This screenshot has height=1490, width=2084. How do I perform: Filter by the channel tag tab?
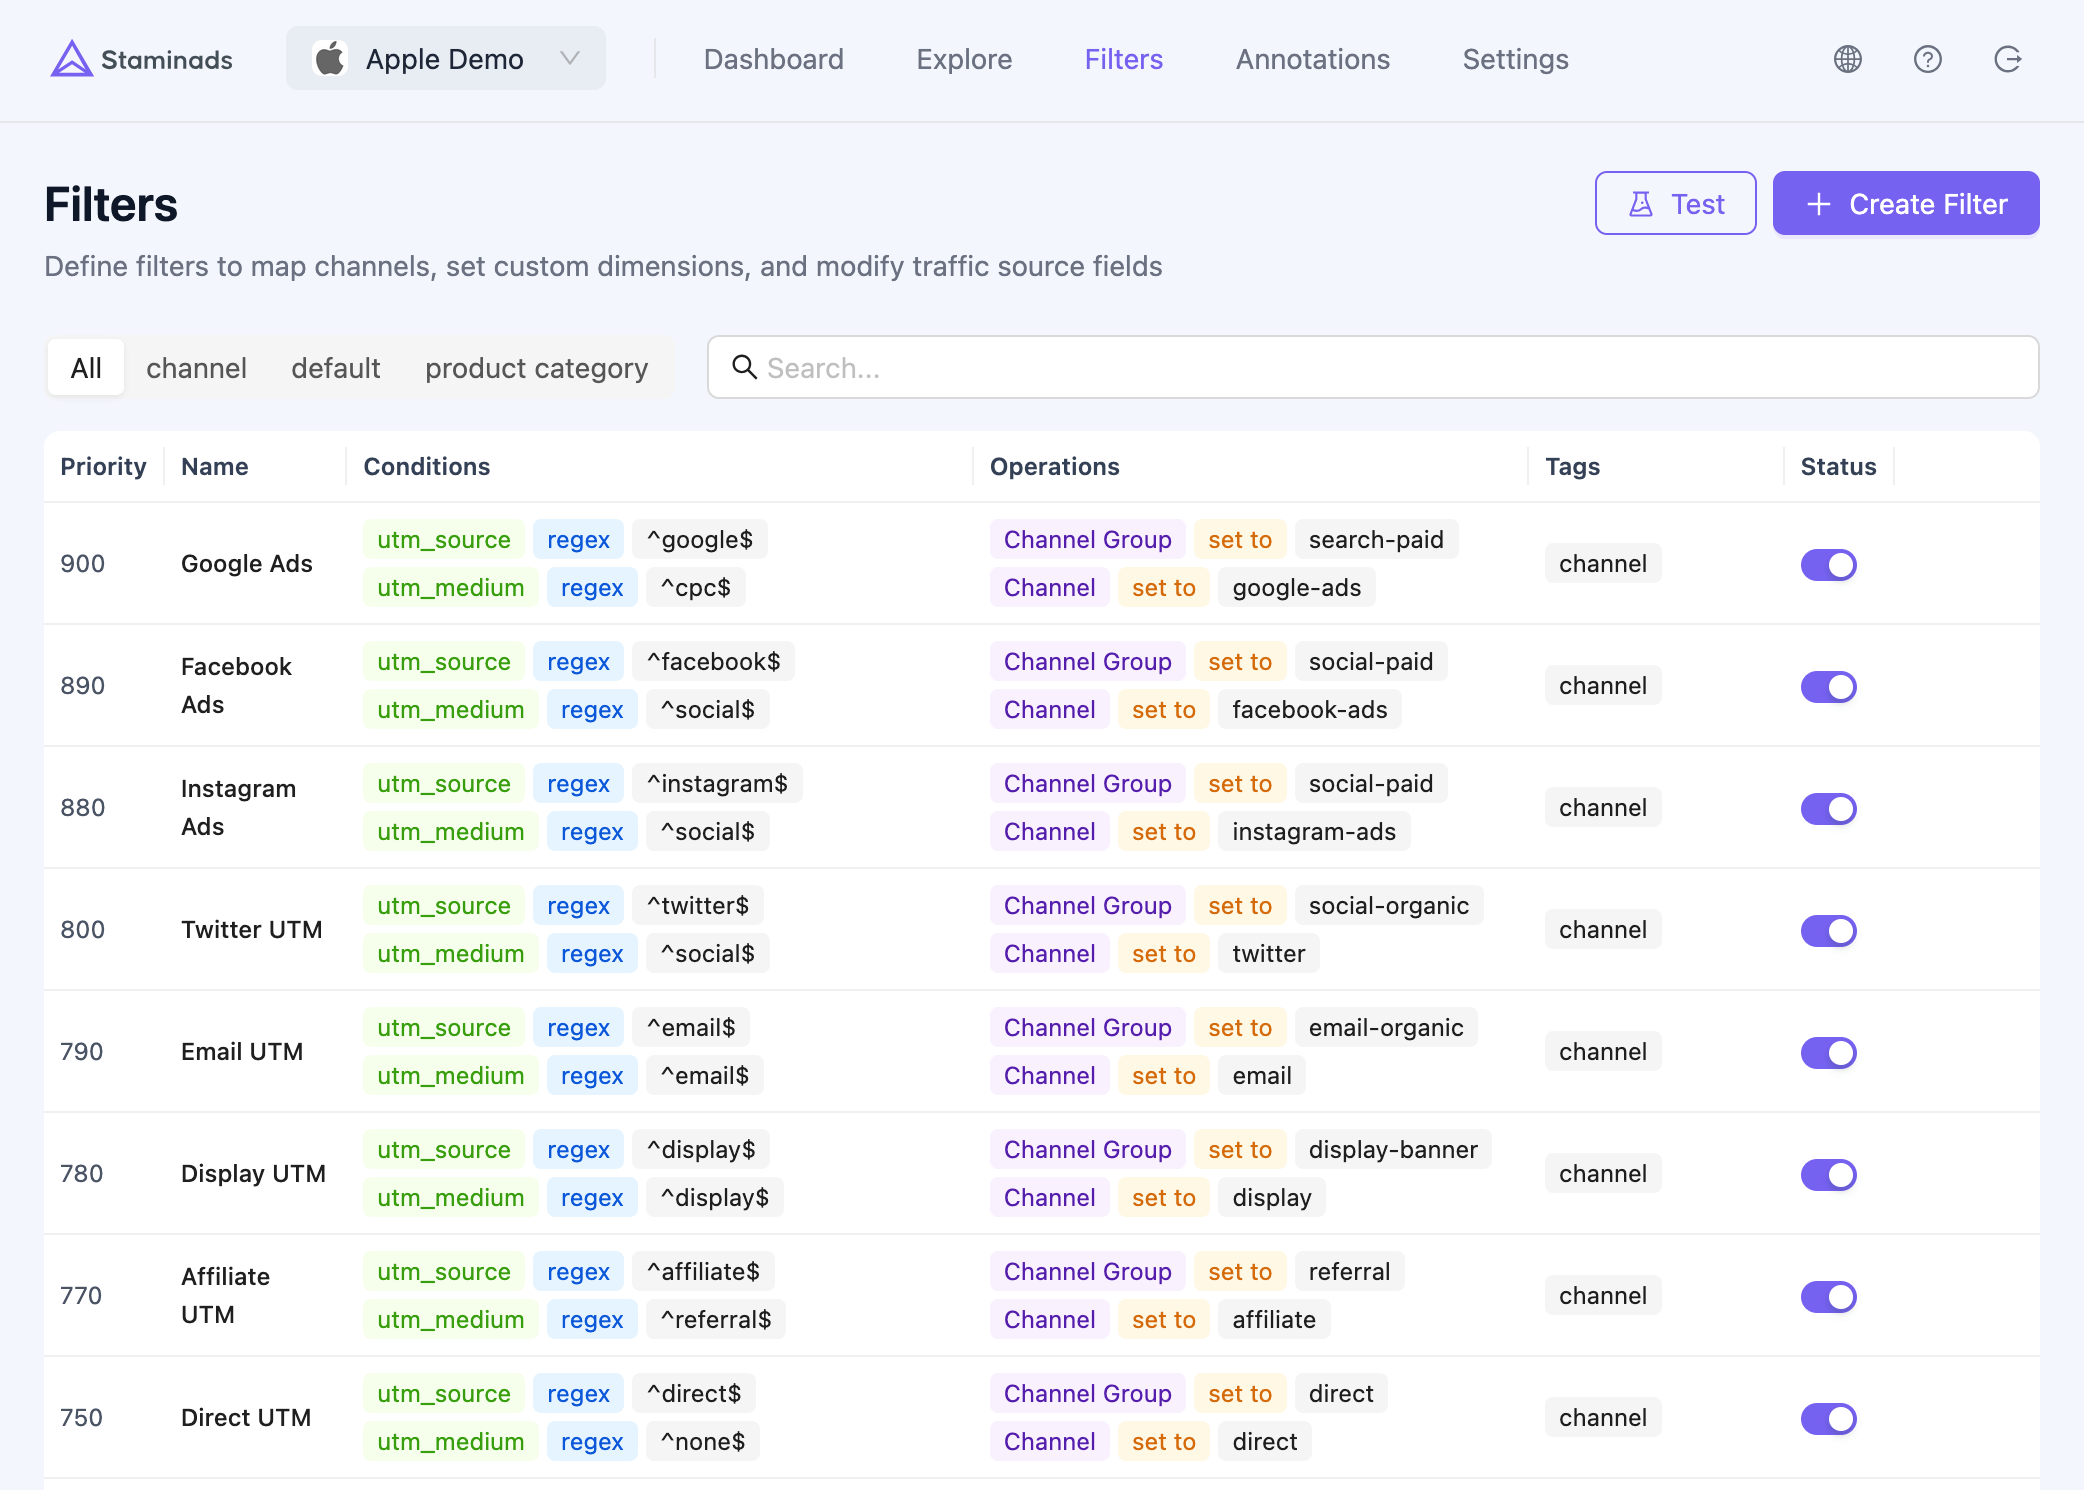(x=197, y=368)
